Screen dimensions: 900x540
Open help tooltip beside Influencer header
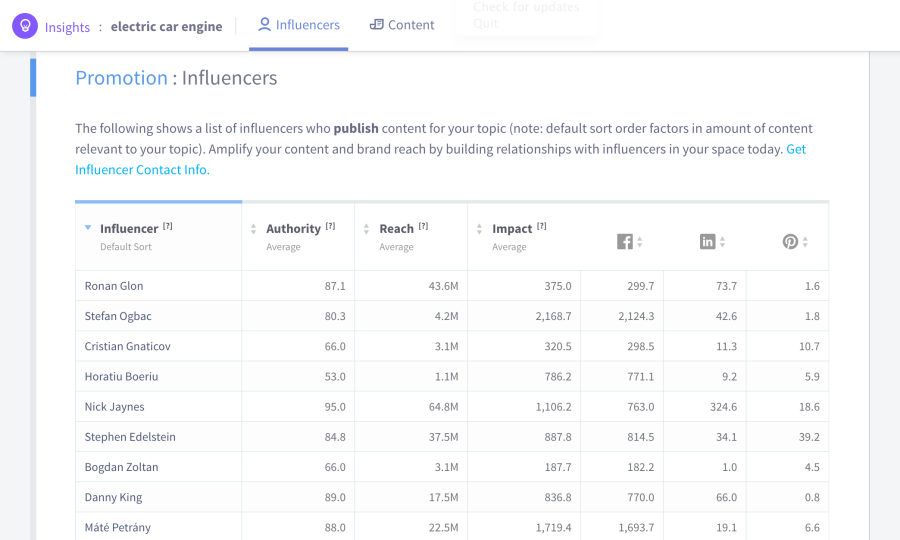tap(168, 226)
